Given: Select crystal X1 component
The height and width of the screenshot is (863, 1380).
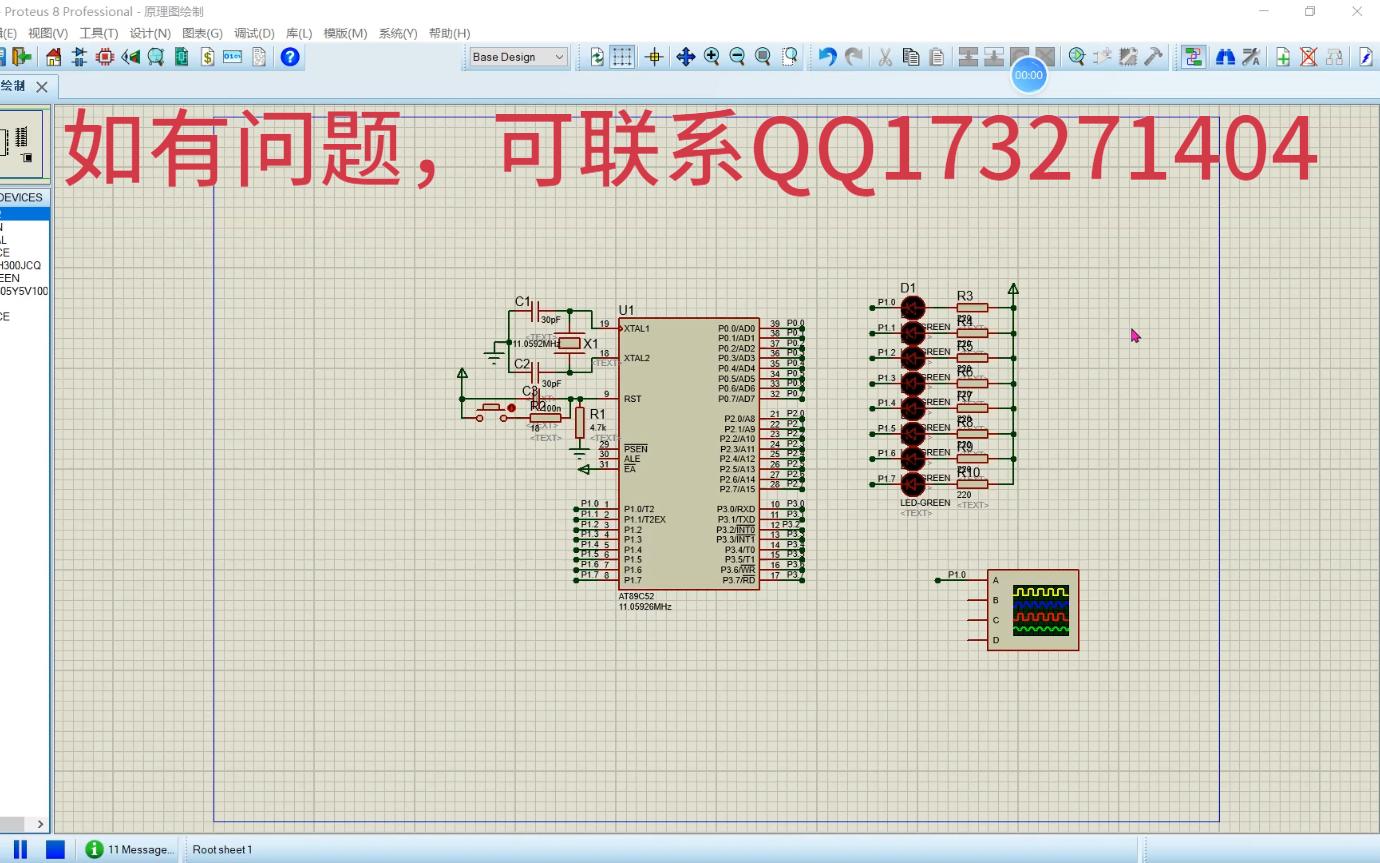Looking at the screenshot, I should point(569,343).
